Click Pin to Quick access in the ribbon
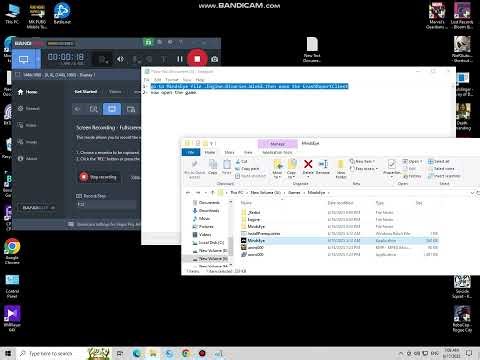Image resolution: width=480 pixels, height=360 pixels. pyautogui.click(x=194, y=169)
